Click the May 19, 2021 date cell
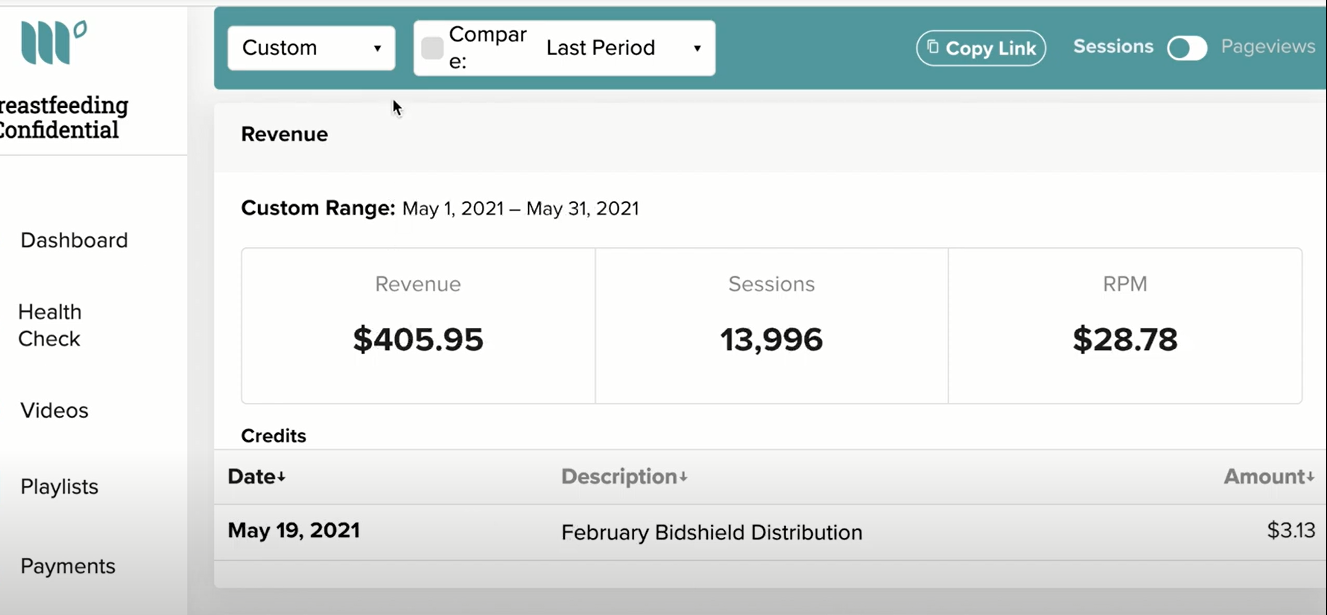 [294, 531]
